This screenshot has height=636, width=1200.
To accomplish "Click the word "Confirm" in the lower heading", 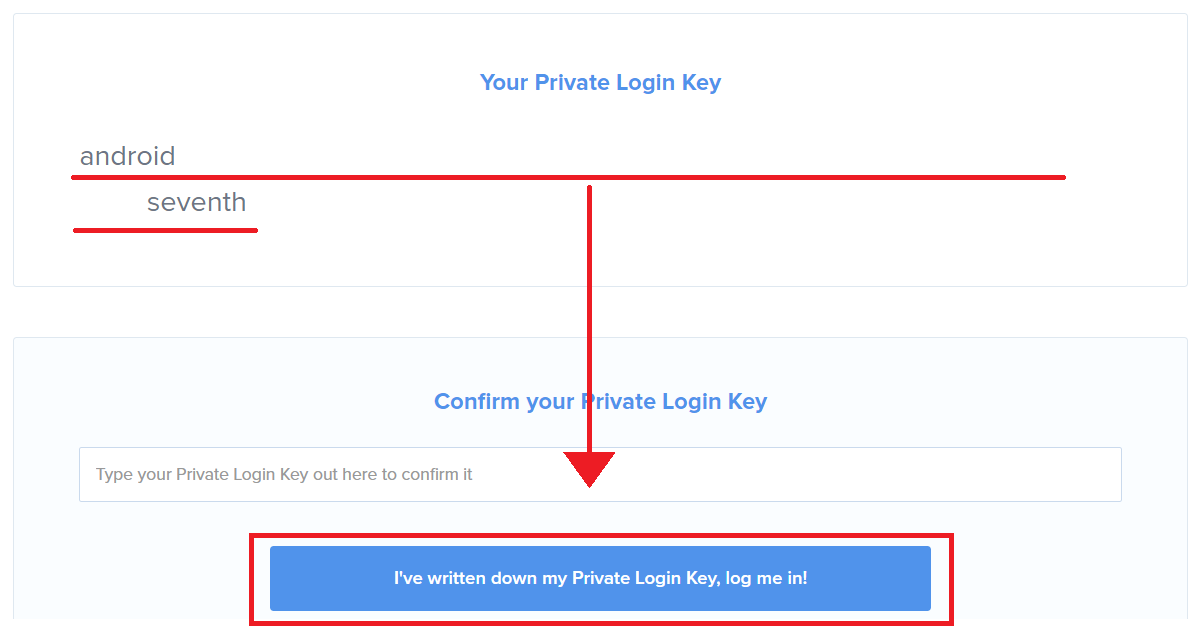I will [x=475, y=402].
